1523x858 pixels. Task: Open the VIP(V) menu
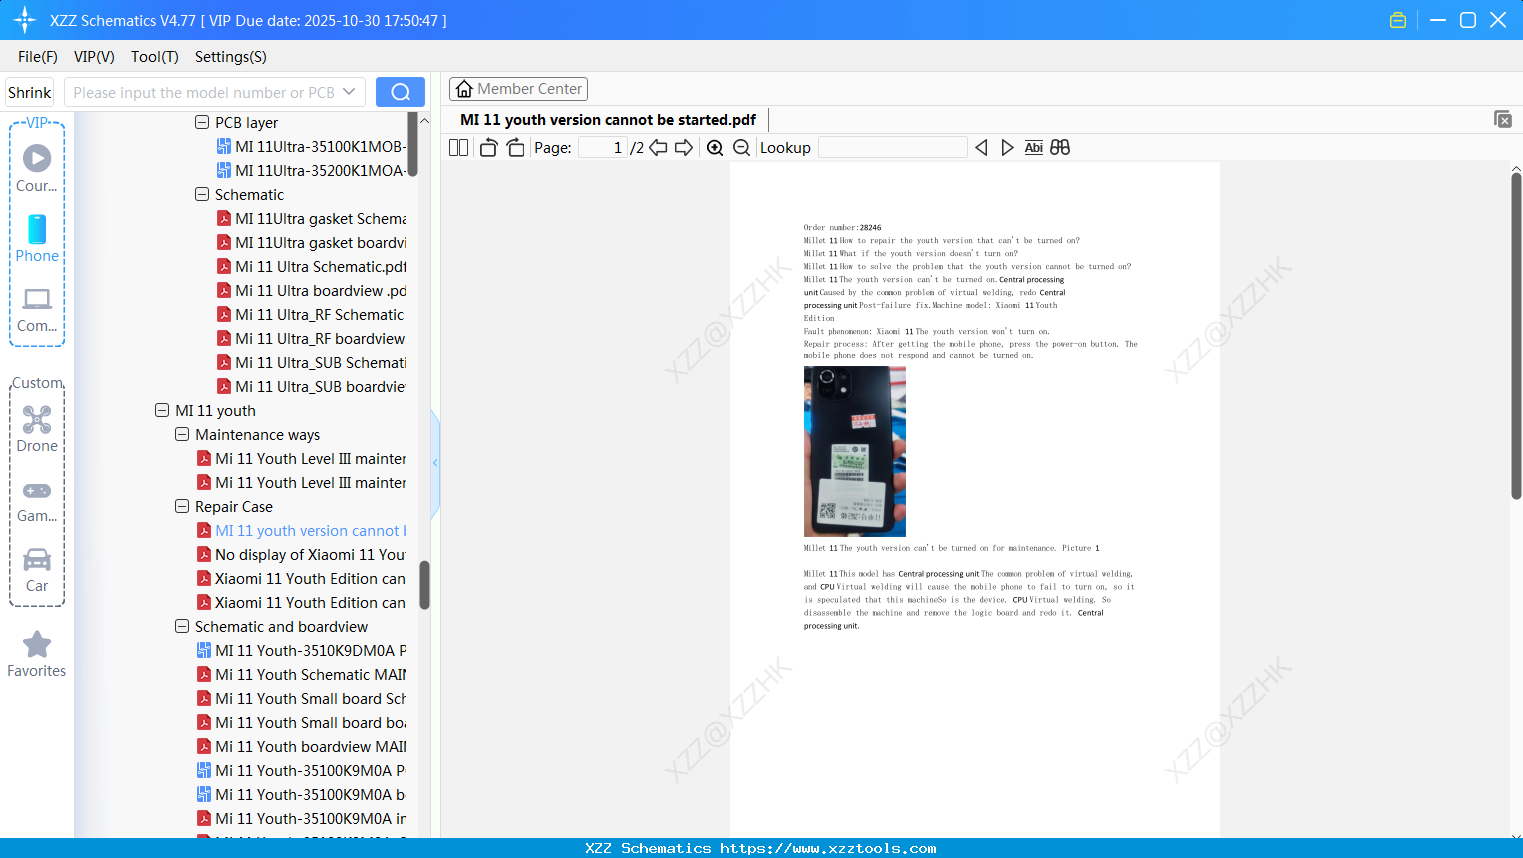94,57
